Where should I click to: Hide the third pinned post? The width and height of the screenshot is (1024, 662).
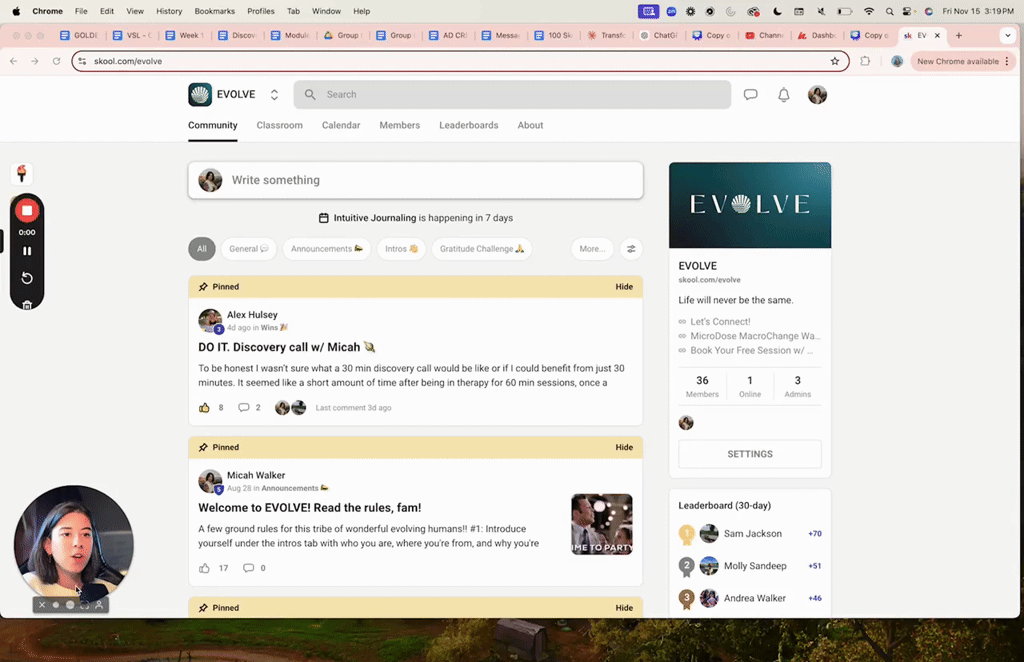pos(624,608)
